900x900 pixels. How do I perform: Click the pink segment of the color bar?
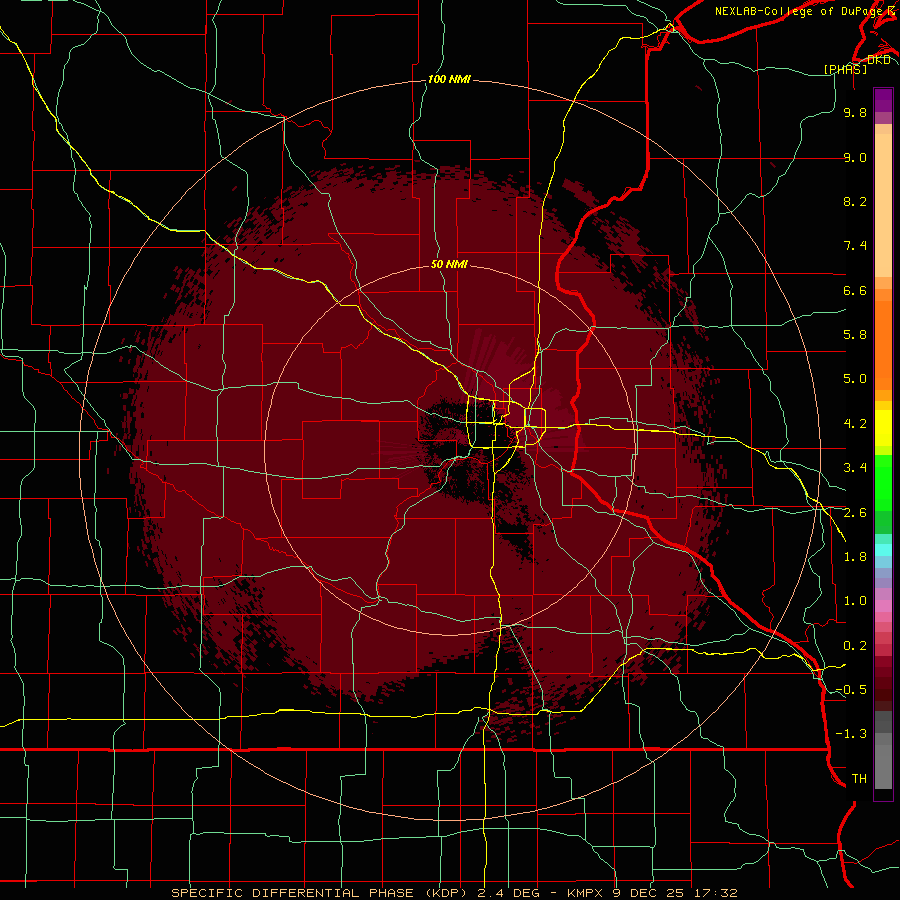tap(883, 606)
